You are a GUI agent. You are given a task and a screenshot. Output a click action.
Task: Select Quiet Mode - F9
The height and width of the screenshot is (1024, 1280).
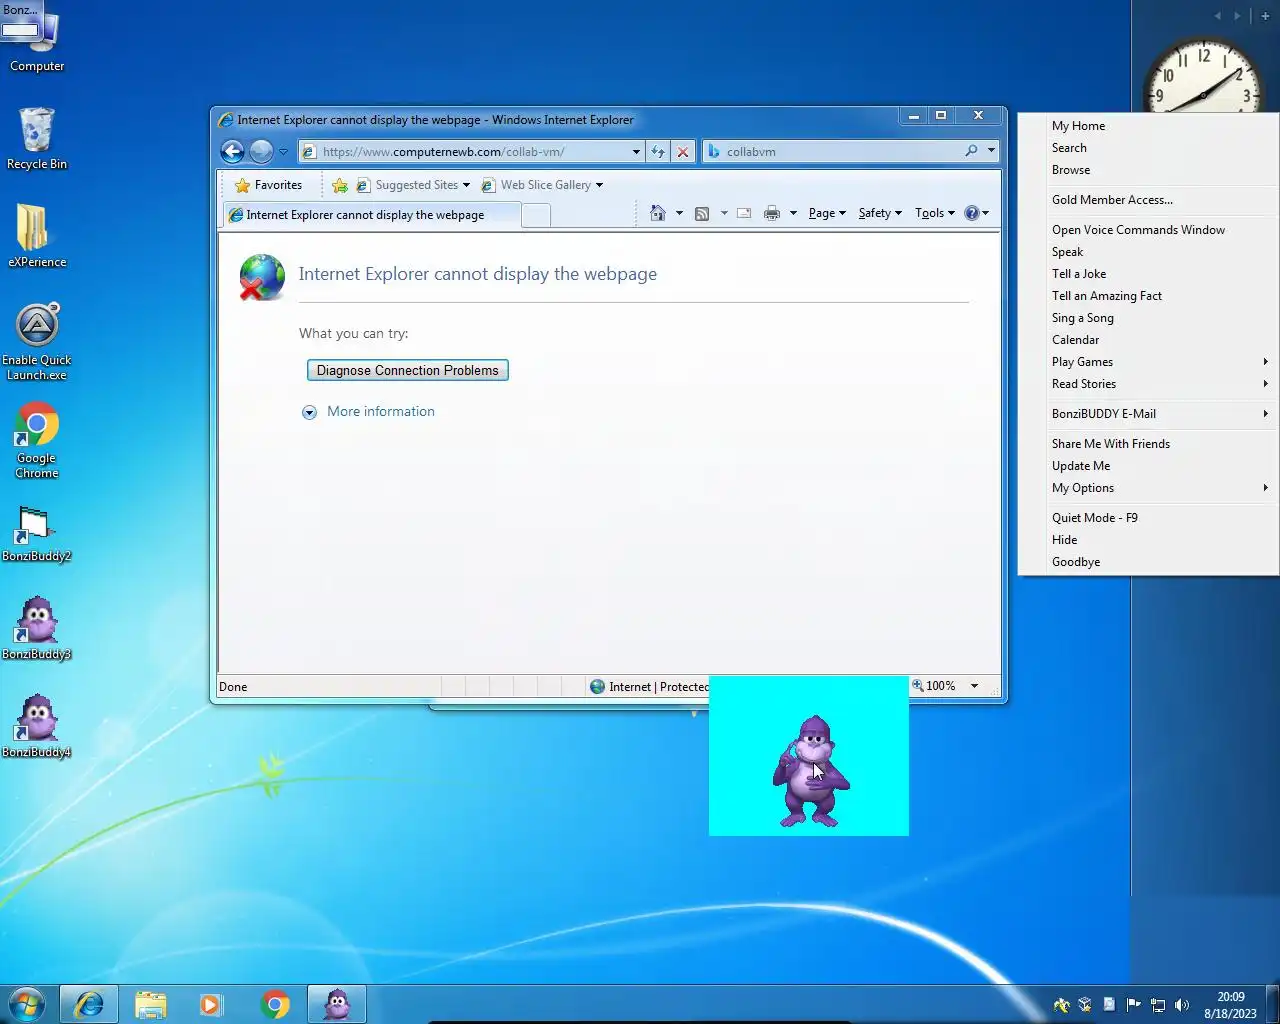[x=1148, y=518]
